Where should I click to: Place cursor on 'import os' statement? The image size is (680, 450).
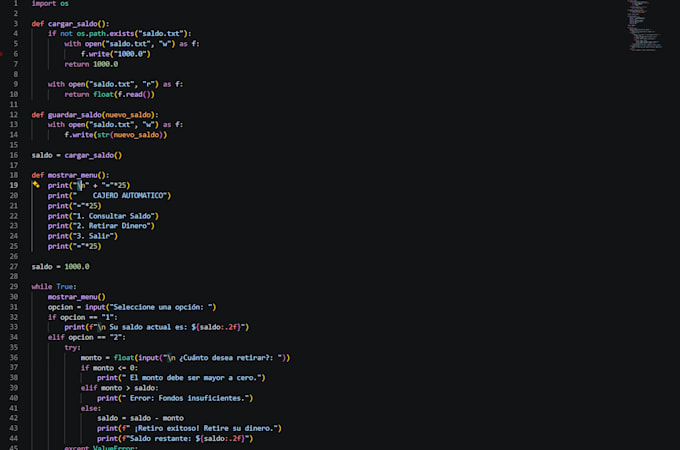click(50, 3)
